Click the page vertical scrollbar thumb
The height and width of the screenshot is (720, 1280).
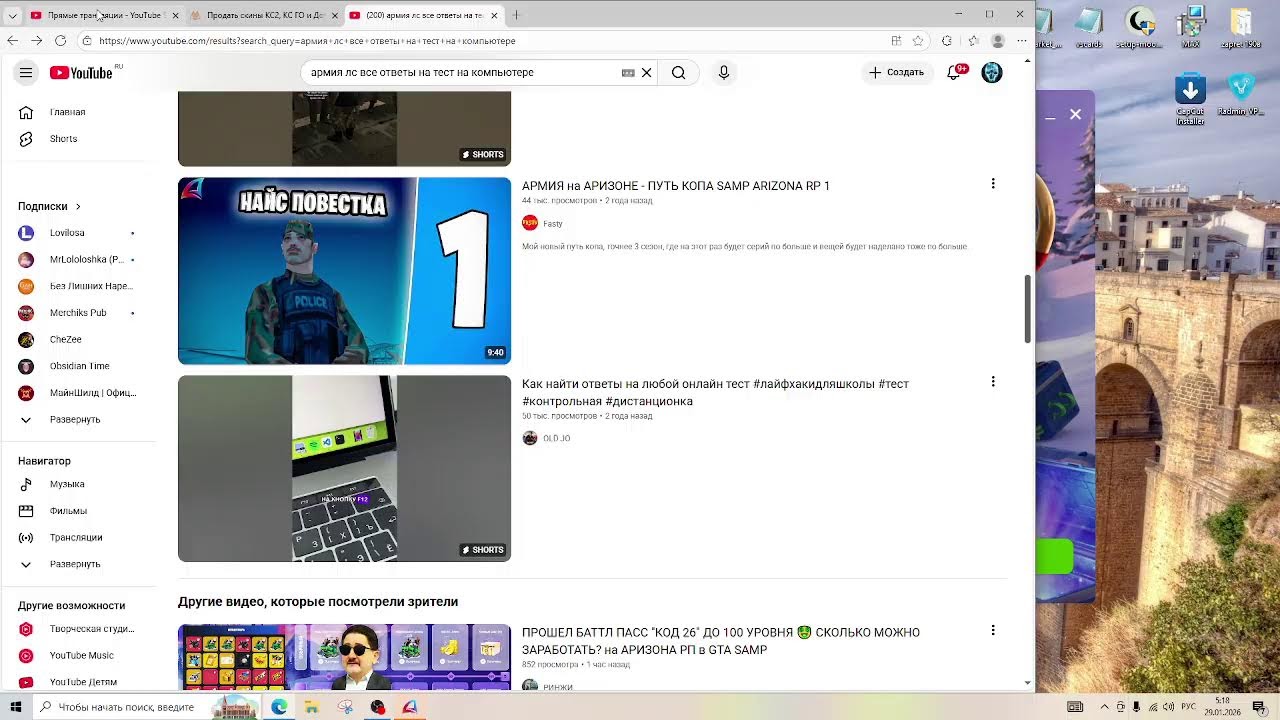click(x=1027, y=309)
